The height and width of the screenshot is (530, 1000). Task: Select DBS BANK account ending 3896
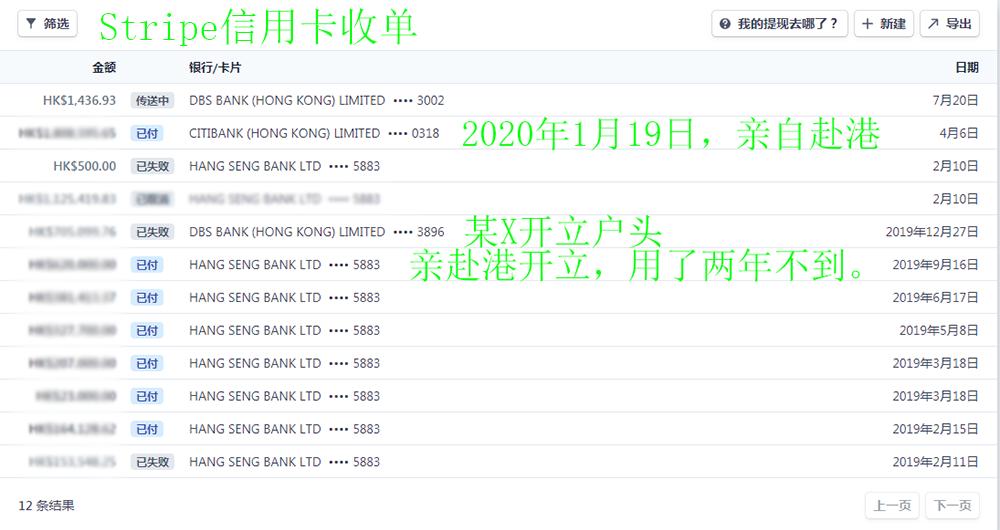coord(316,232)
